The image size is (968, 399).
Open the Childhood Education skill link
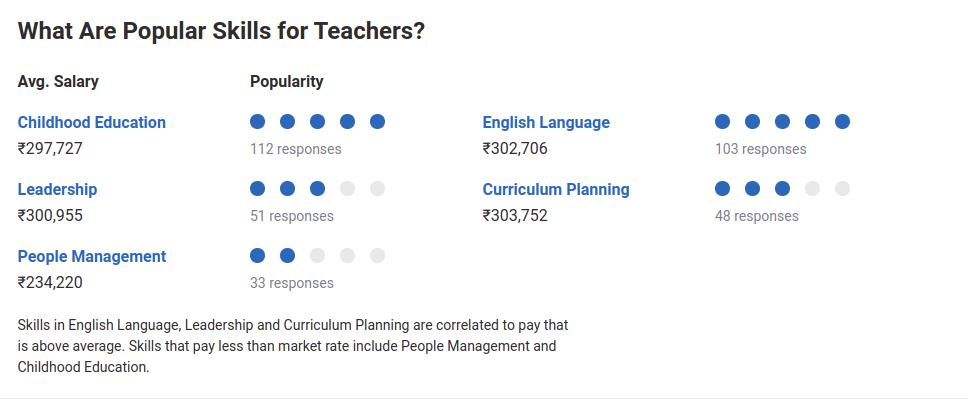click(91, 122)
